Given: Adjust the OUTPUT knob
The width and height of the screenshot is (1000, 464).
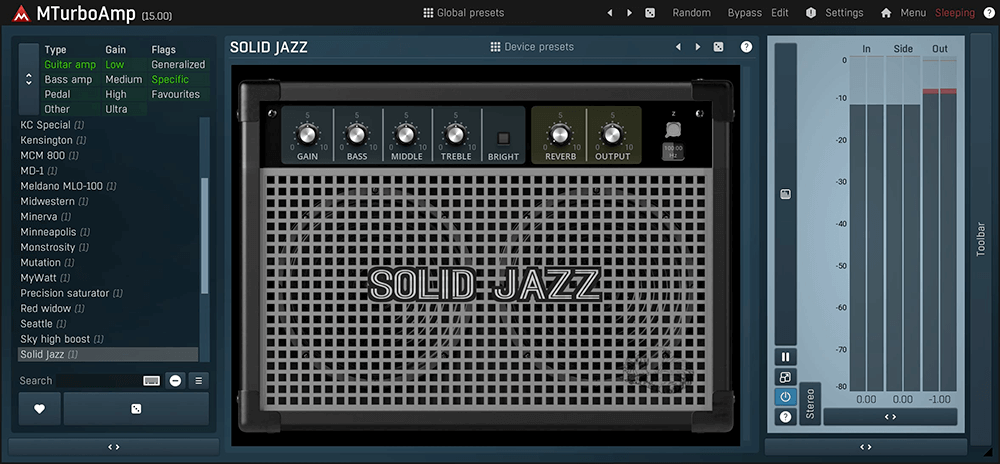Looking at the screenshot, I should (x=612, y=134).
